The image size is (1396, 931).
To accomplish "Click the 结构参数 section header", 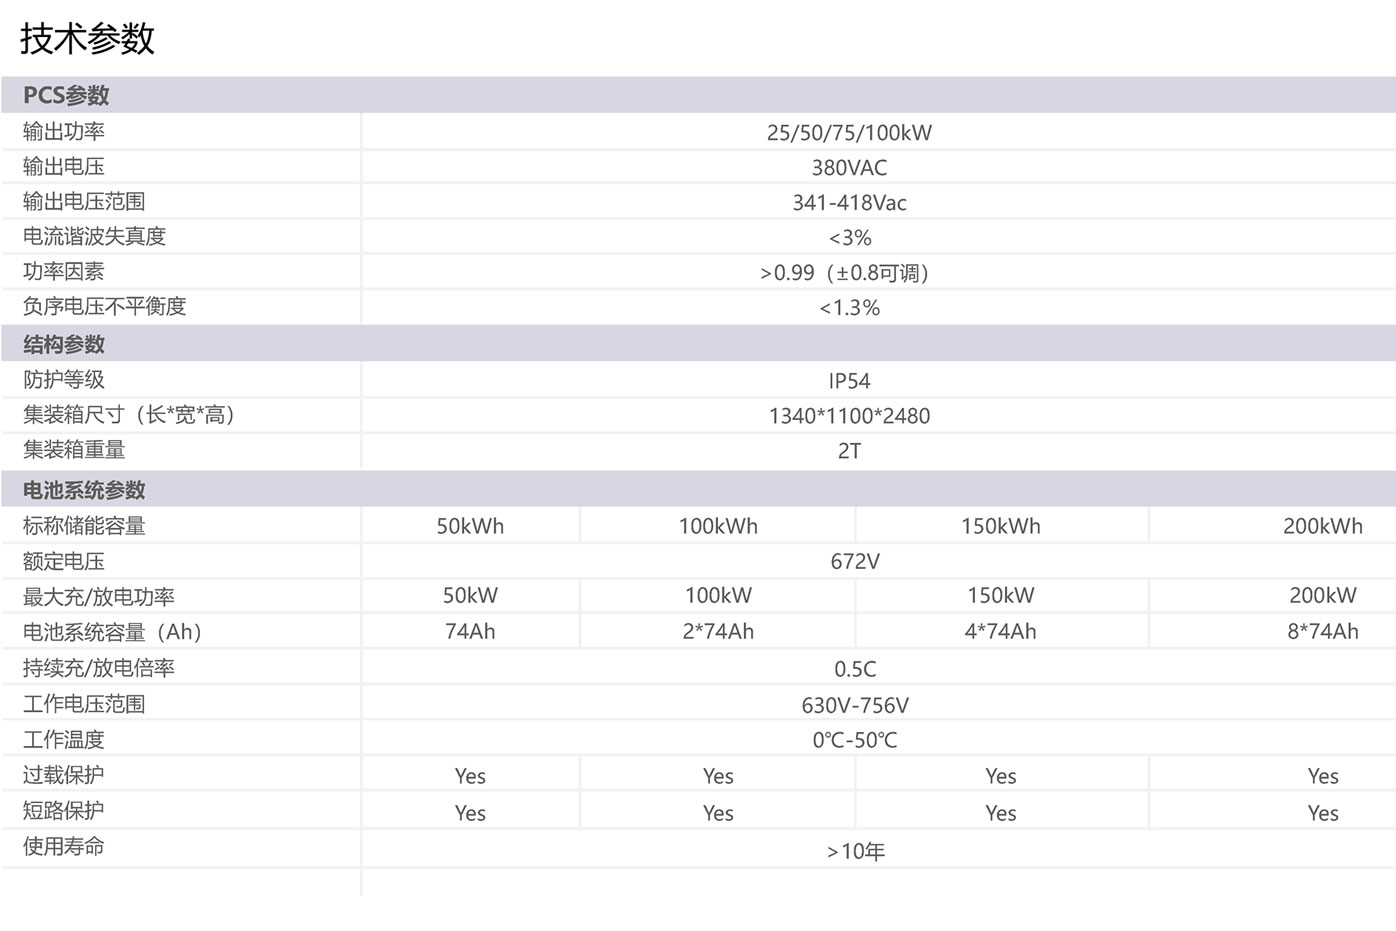I will (64, 344).
